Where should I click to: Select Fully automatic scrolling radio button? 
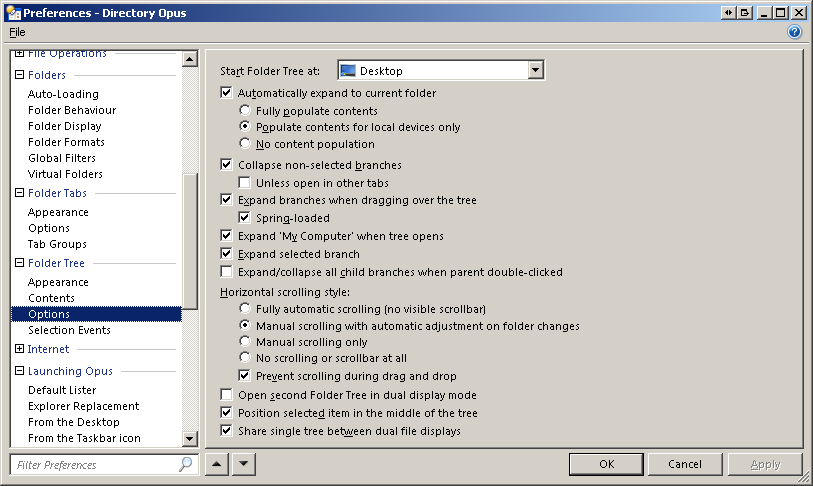pyautogui.click(x=245, y=309)
